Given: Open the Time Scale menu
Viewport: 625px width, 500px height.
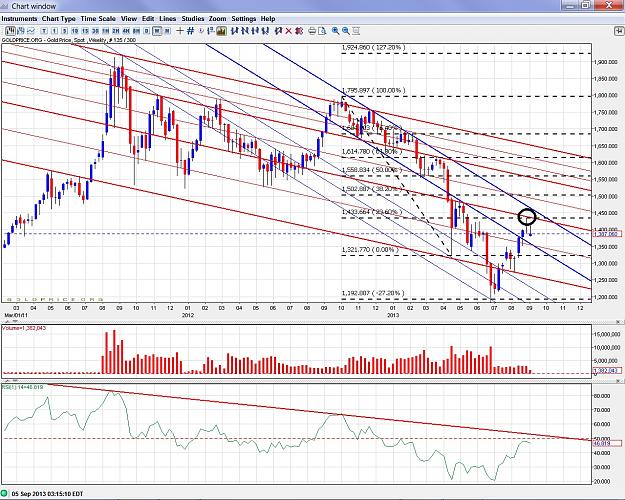Looking at the screenshot, I should coord(98,19).
